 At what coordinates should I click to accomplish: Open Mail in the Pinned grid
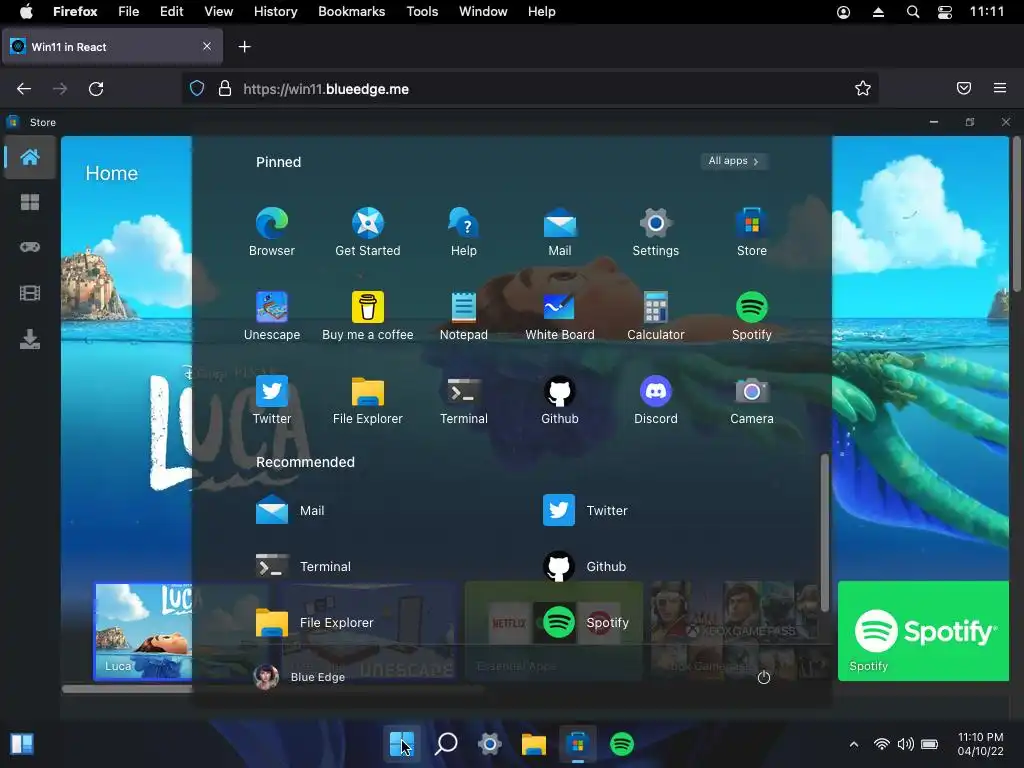(x=560, y=232)
